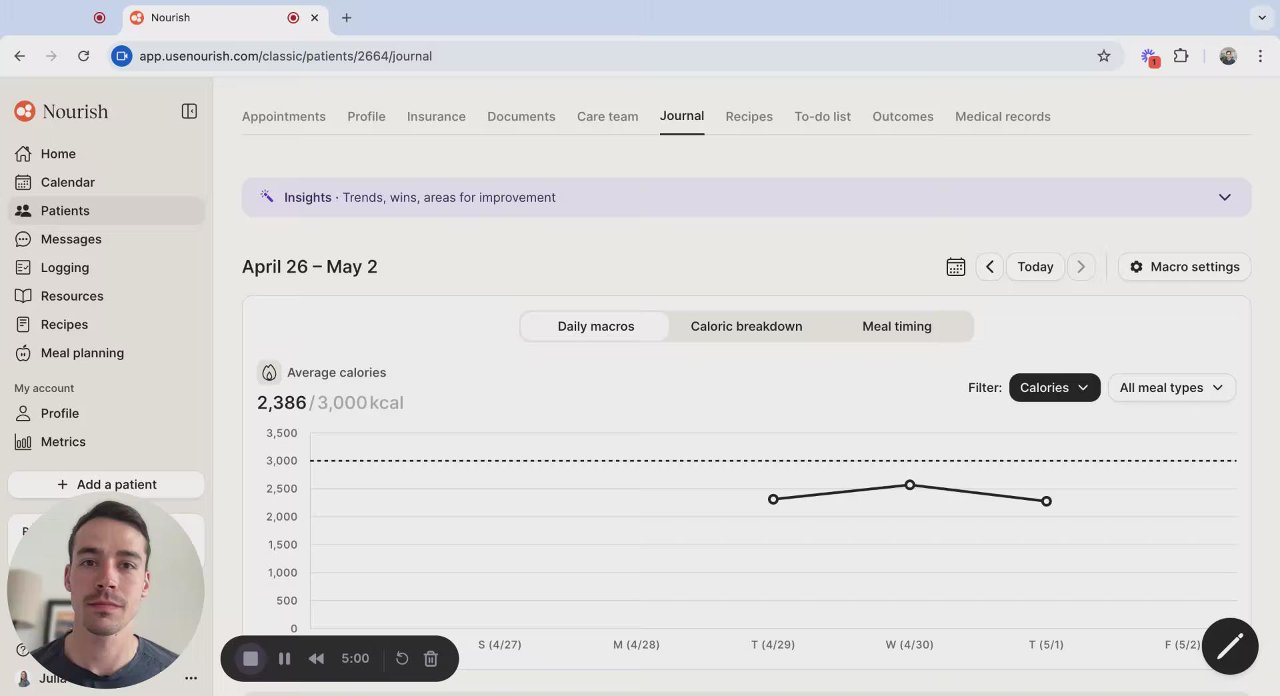The height and width of the screenshot is (696, 1280).
Task: Switch to the patient Profile tab
Action: pos(366,117)
